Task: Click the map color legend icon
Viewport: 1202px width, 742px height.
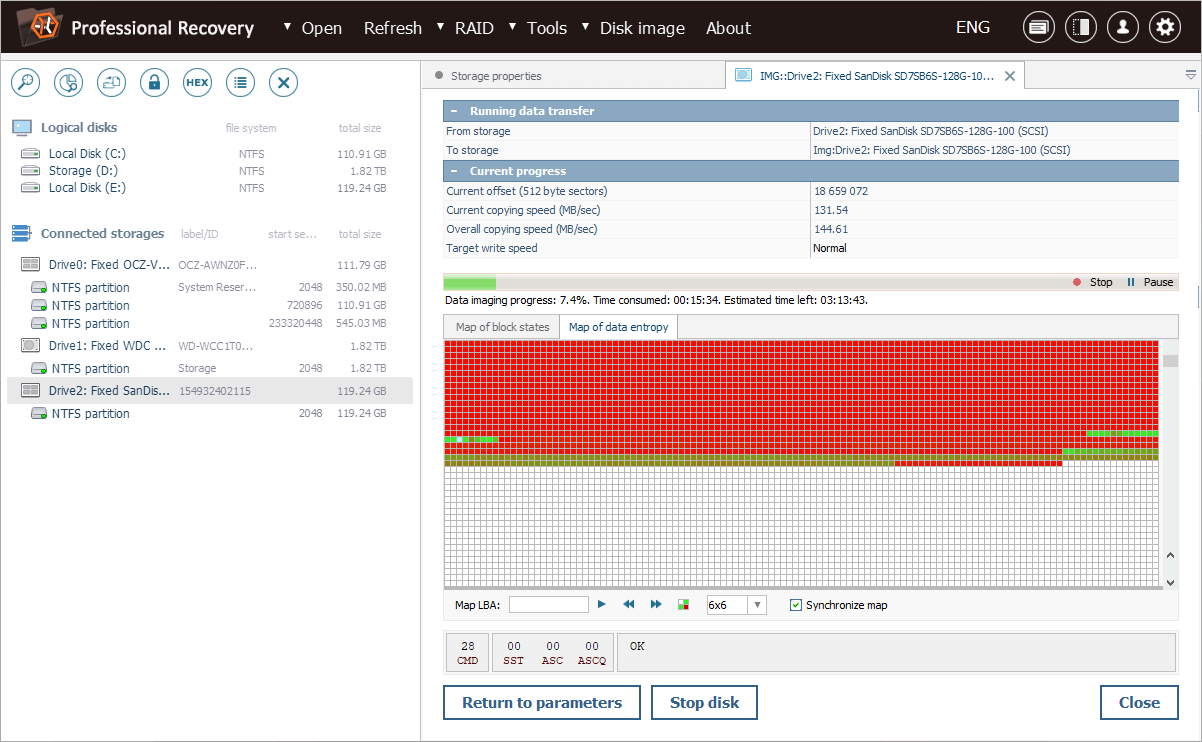Action: [684, 605]
